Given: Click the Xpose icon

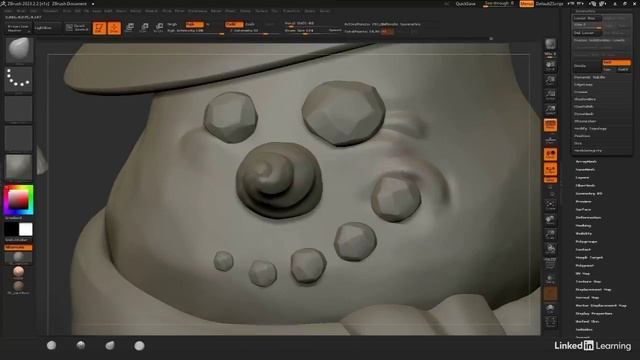Looking at the screenshot, I should pyautogui.click(x=550, y=322).
